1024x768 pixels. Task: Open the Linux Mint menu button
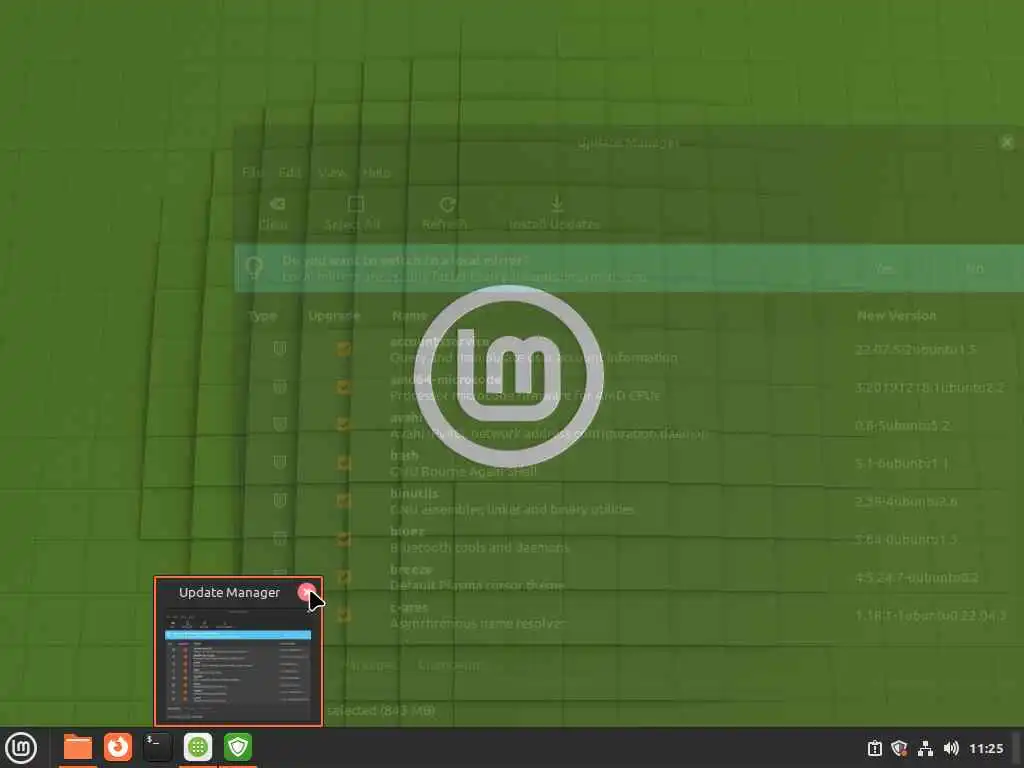point(21,748)
